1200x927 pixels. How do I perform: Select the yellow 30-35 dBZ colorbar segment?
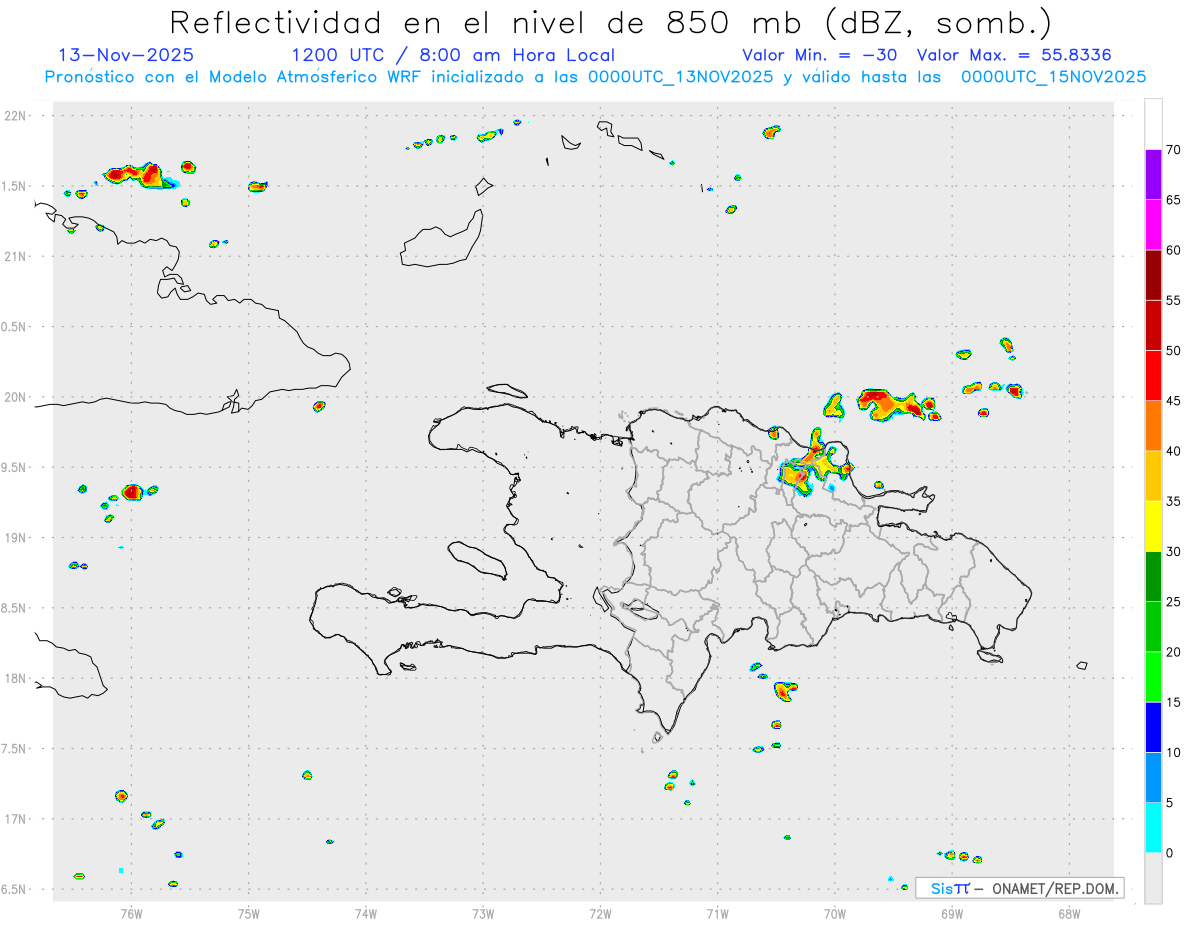point(1153,526)
